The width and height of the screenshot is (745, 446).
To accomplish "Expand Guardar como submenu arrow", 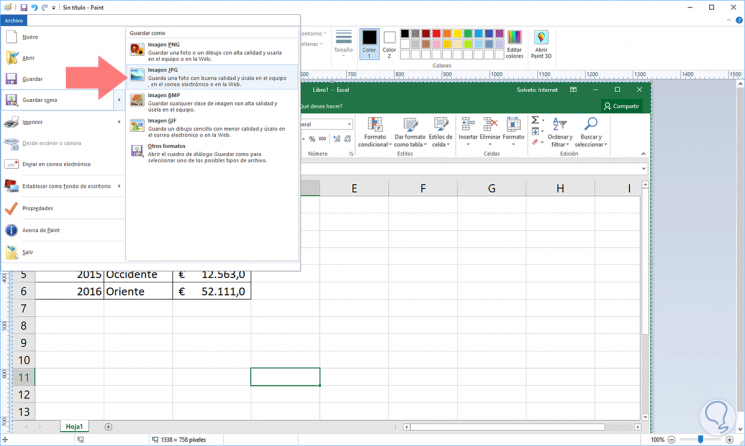I will click(119, 100).
